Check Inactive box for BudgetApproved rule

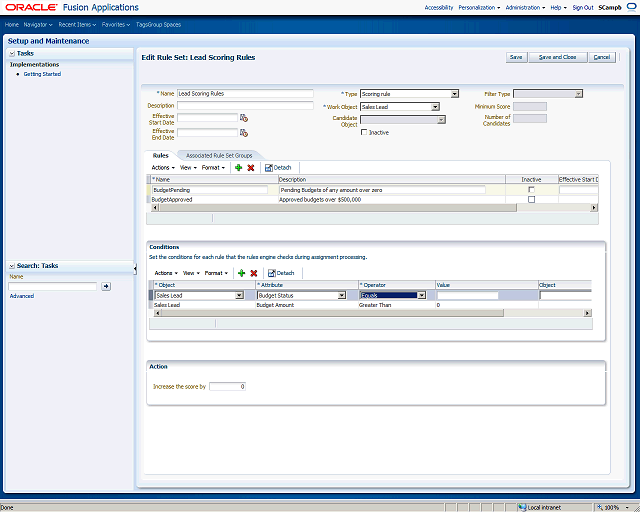(531, 200)
